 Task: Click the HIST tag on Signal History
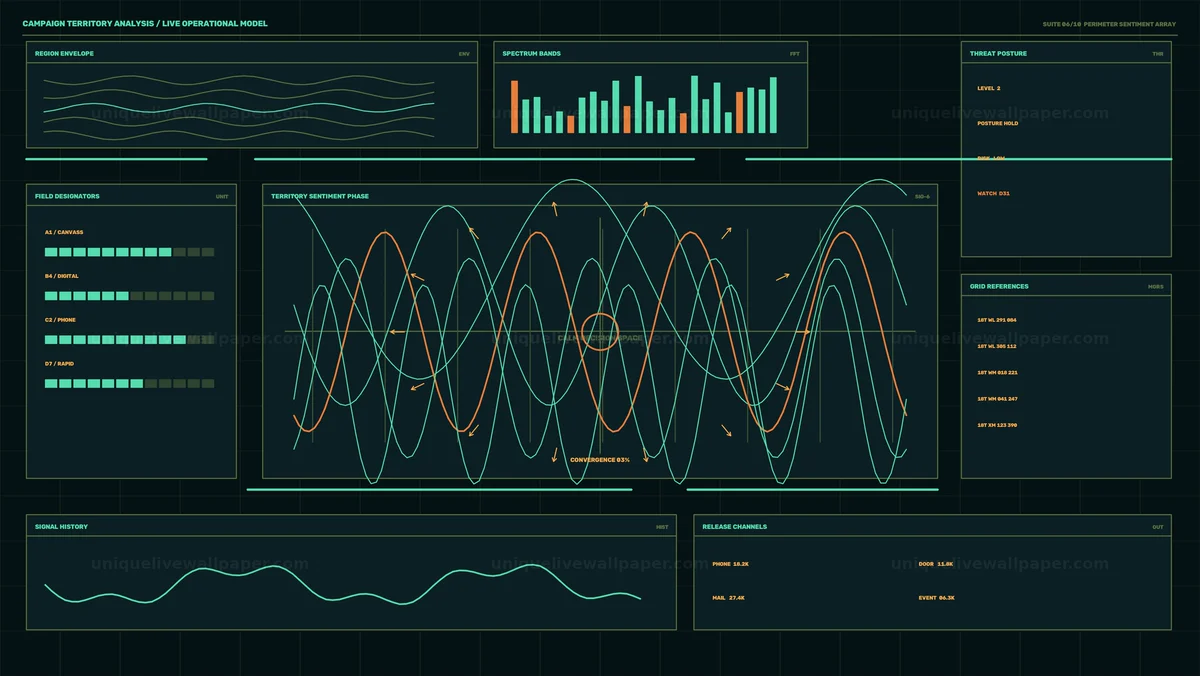click(x=662, y=527)
